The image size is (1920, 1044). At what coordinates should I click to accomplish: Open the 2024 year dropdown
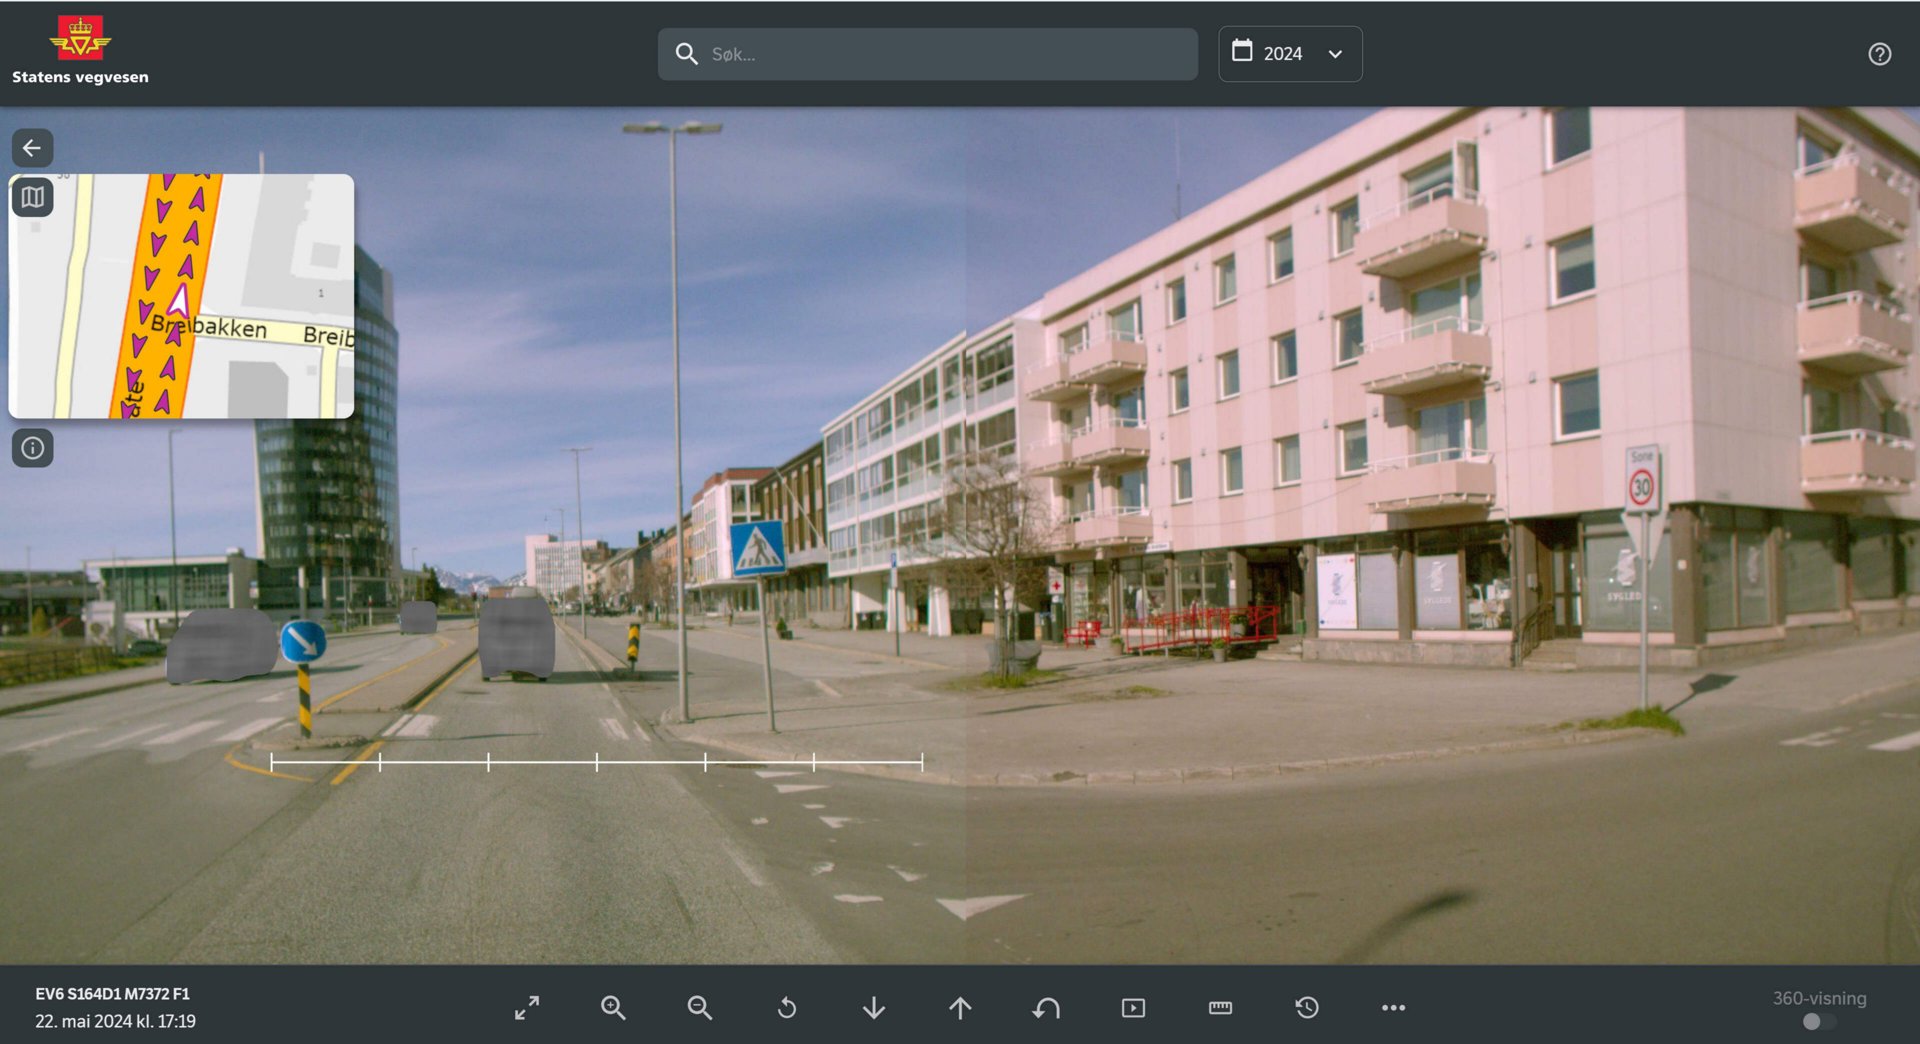click(1336, 53)
